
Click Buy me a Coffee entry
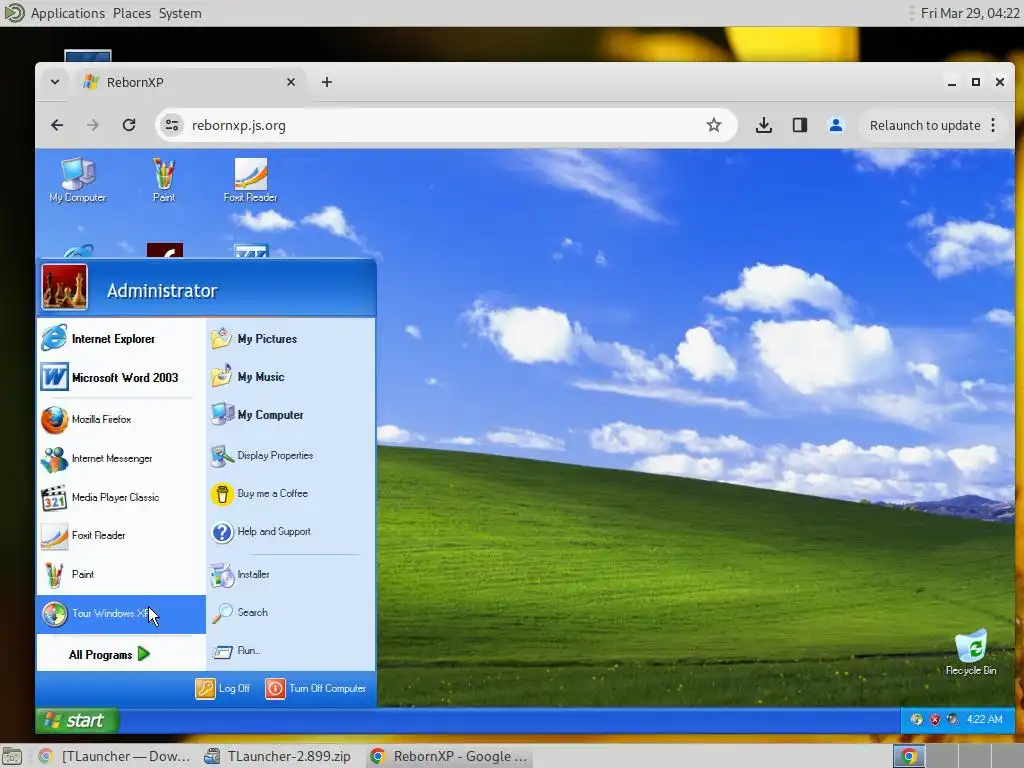click(291, 494)
